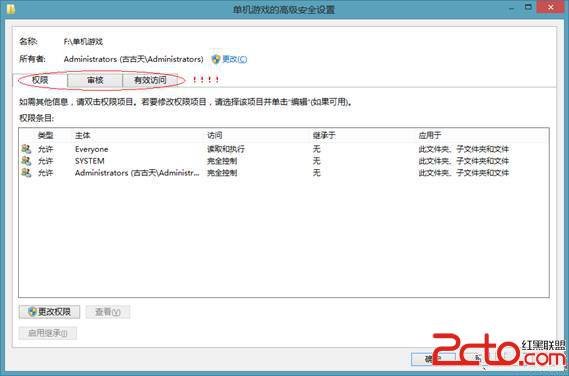Click 完全控制 access value in SYSTEM row

(222, 161)
